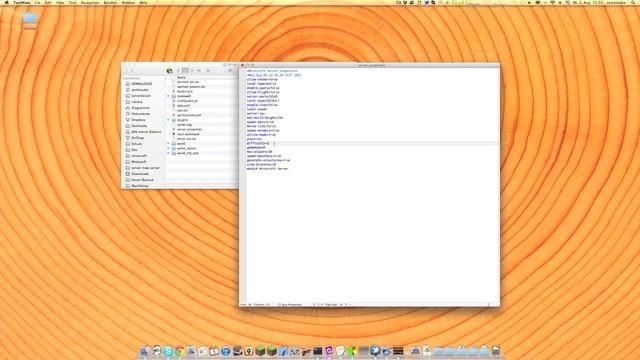The width and height of the screenshot is (640, 360).
Task: Open the Edit menu
Action: coord(48,2)
